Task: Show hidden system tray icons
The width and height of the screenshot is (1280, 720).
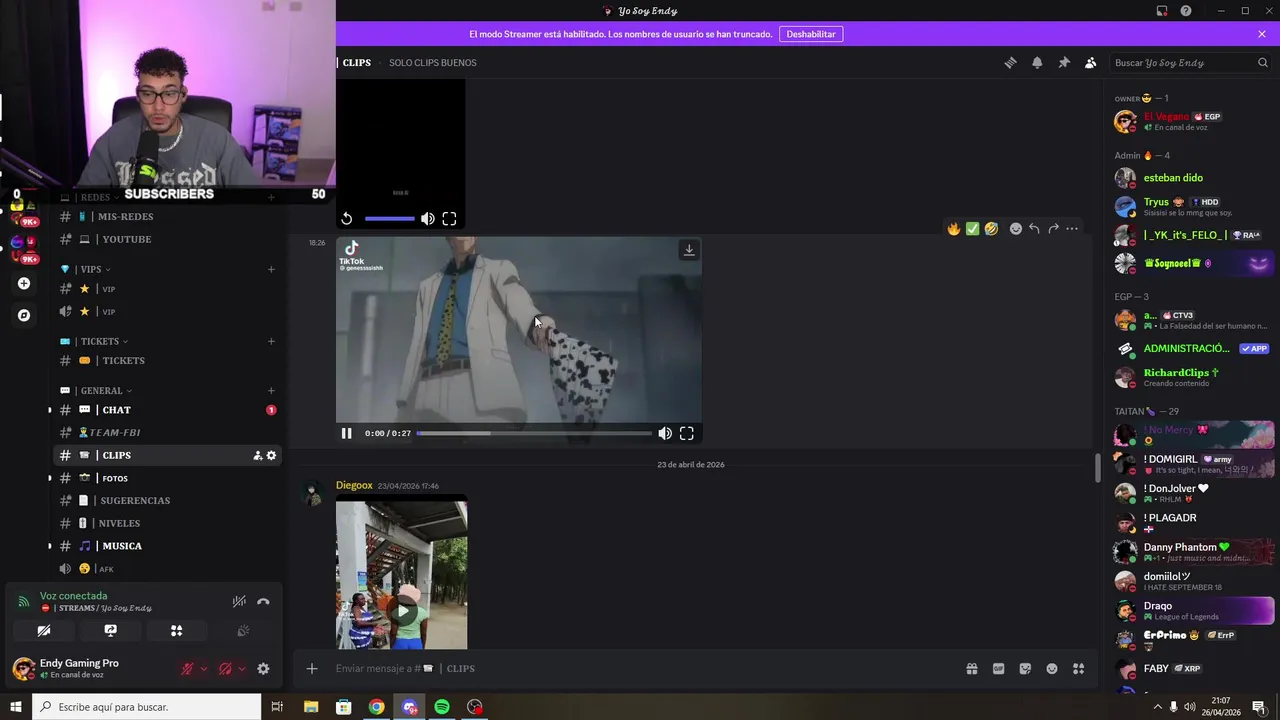Action: click(x=1158, y=707)
